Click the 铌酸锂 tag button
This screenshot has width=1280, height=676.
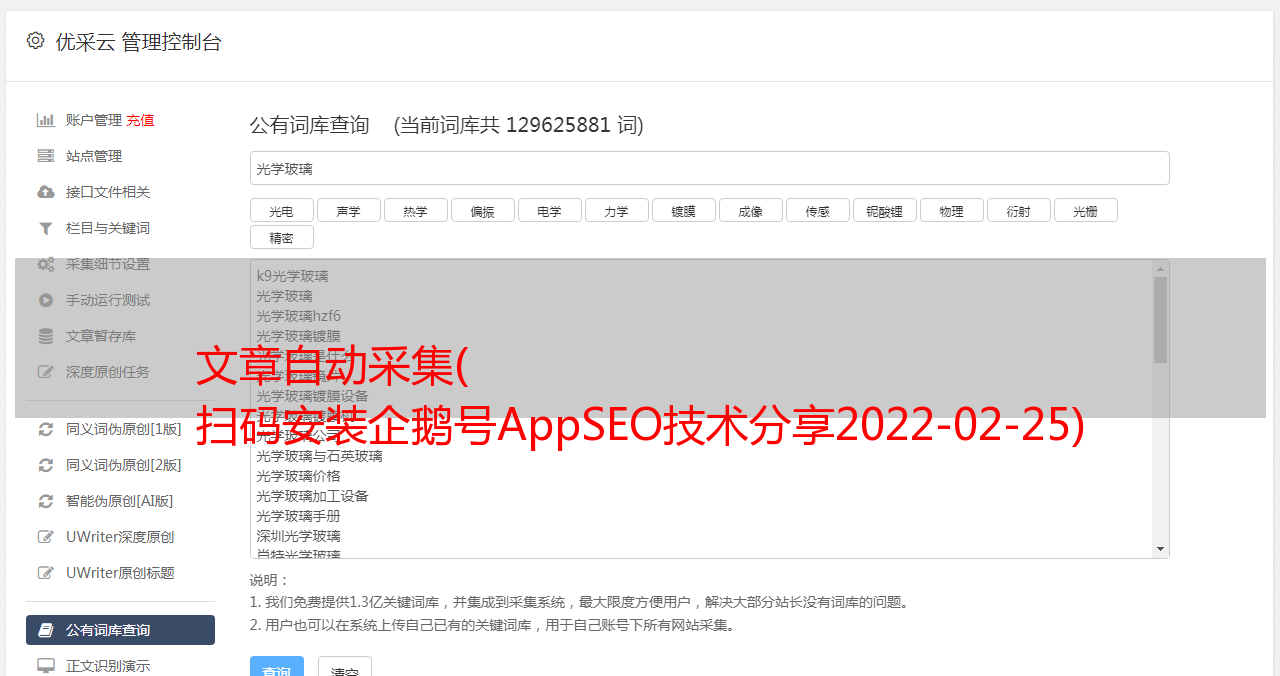tap(884, 211)
